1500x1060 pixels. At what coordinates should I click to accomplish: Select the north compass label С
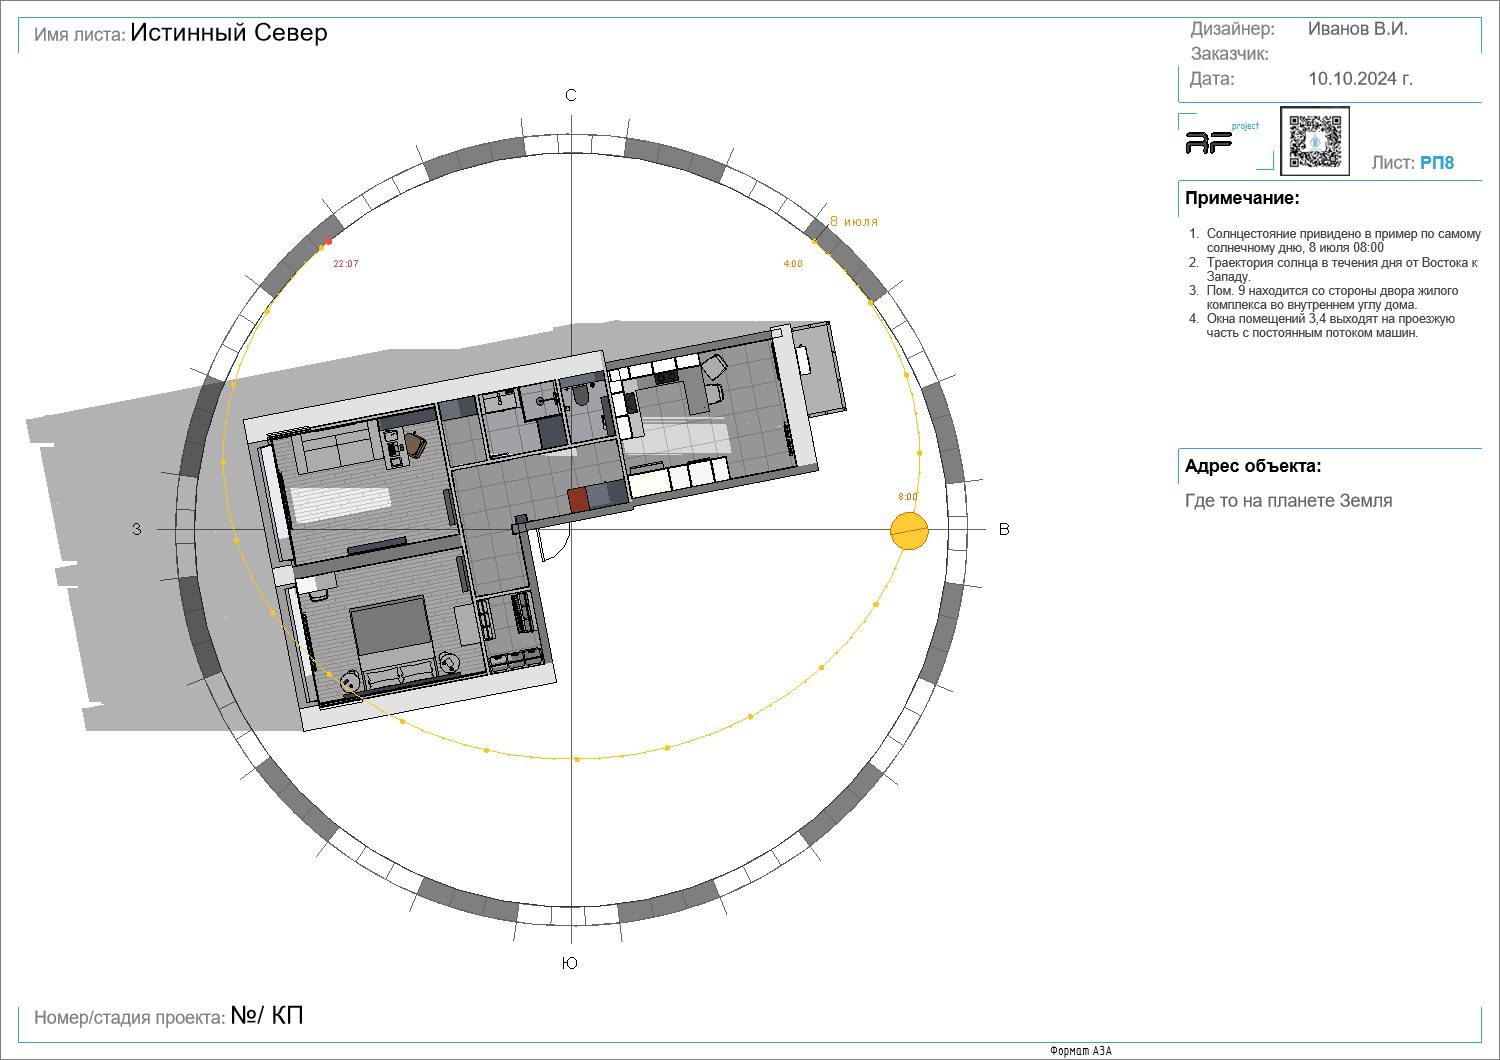tap(571, 96)
